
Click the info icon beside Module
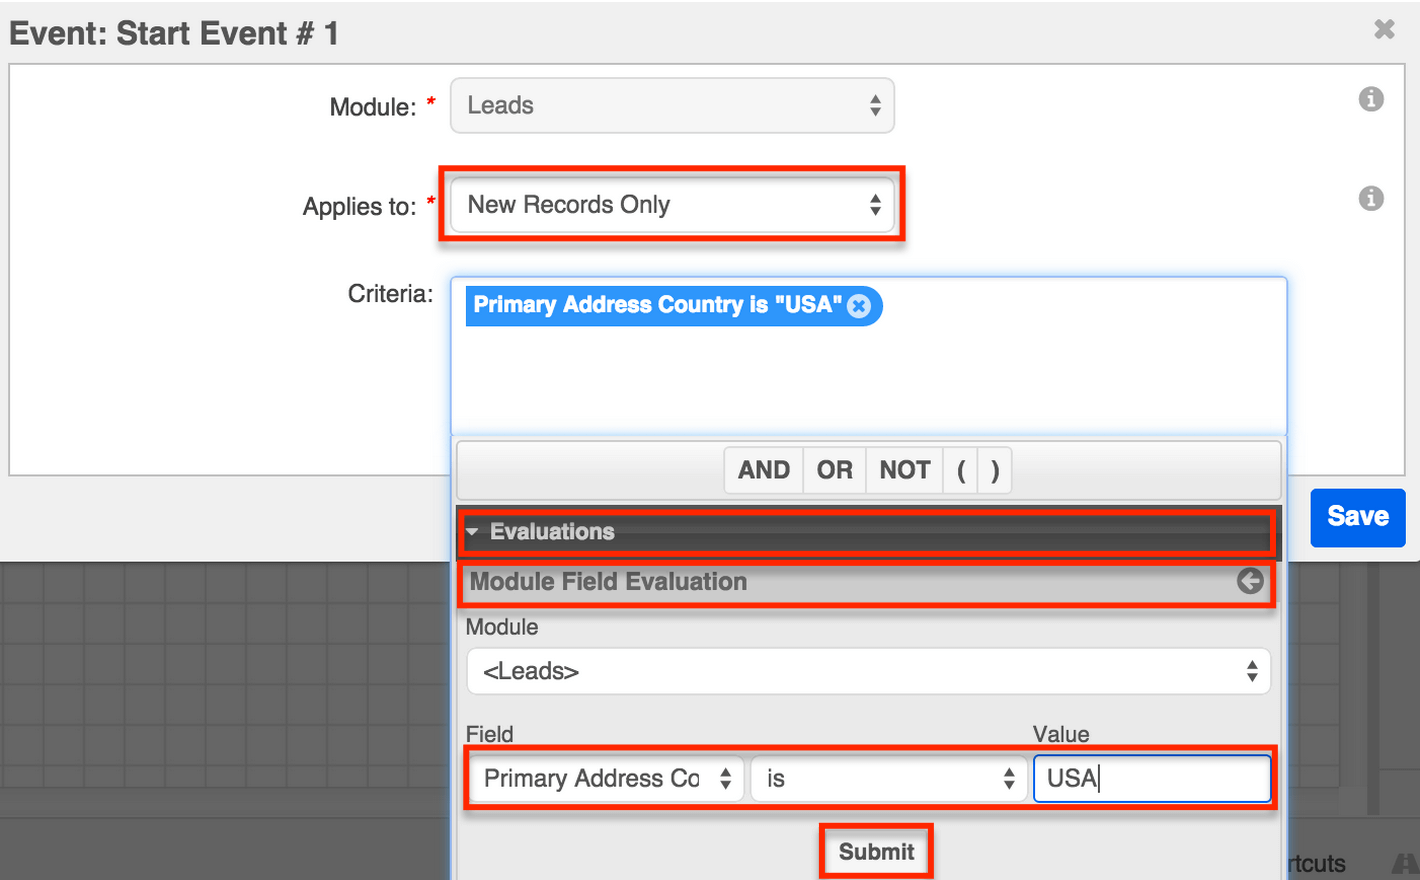coord(1371,99)
